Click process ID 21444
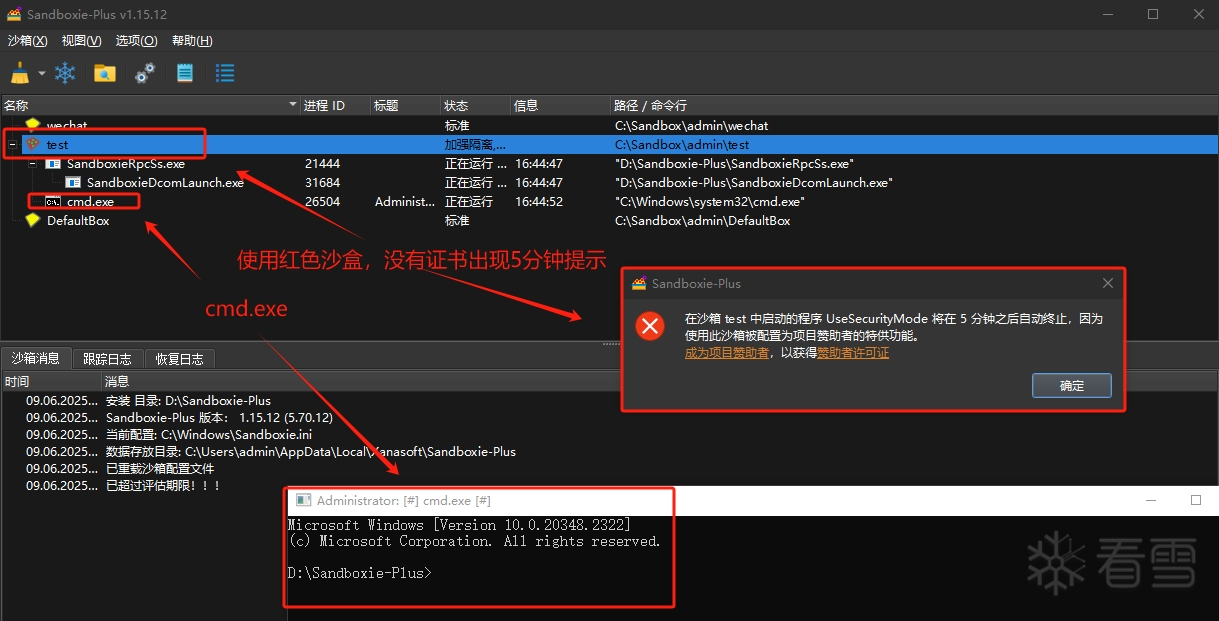 coord(322,163)
